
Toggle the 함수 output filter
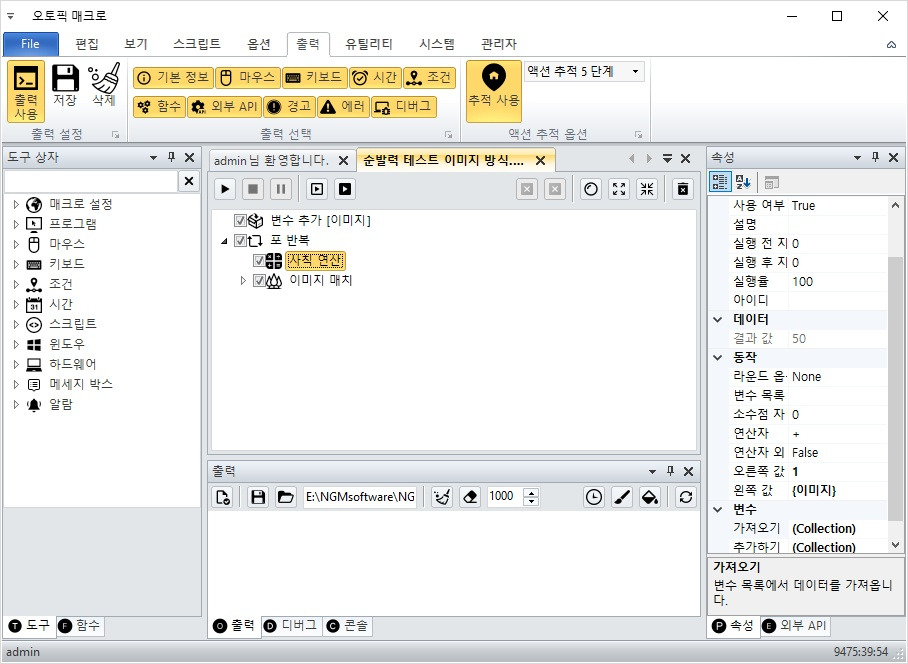tap(160, 107)
